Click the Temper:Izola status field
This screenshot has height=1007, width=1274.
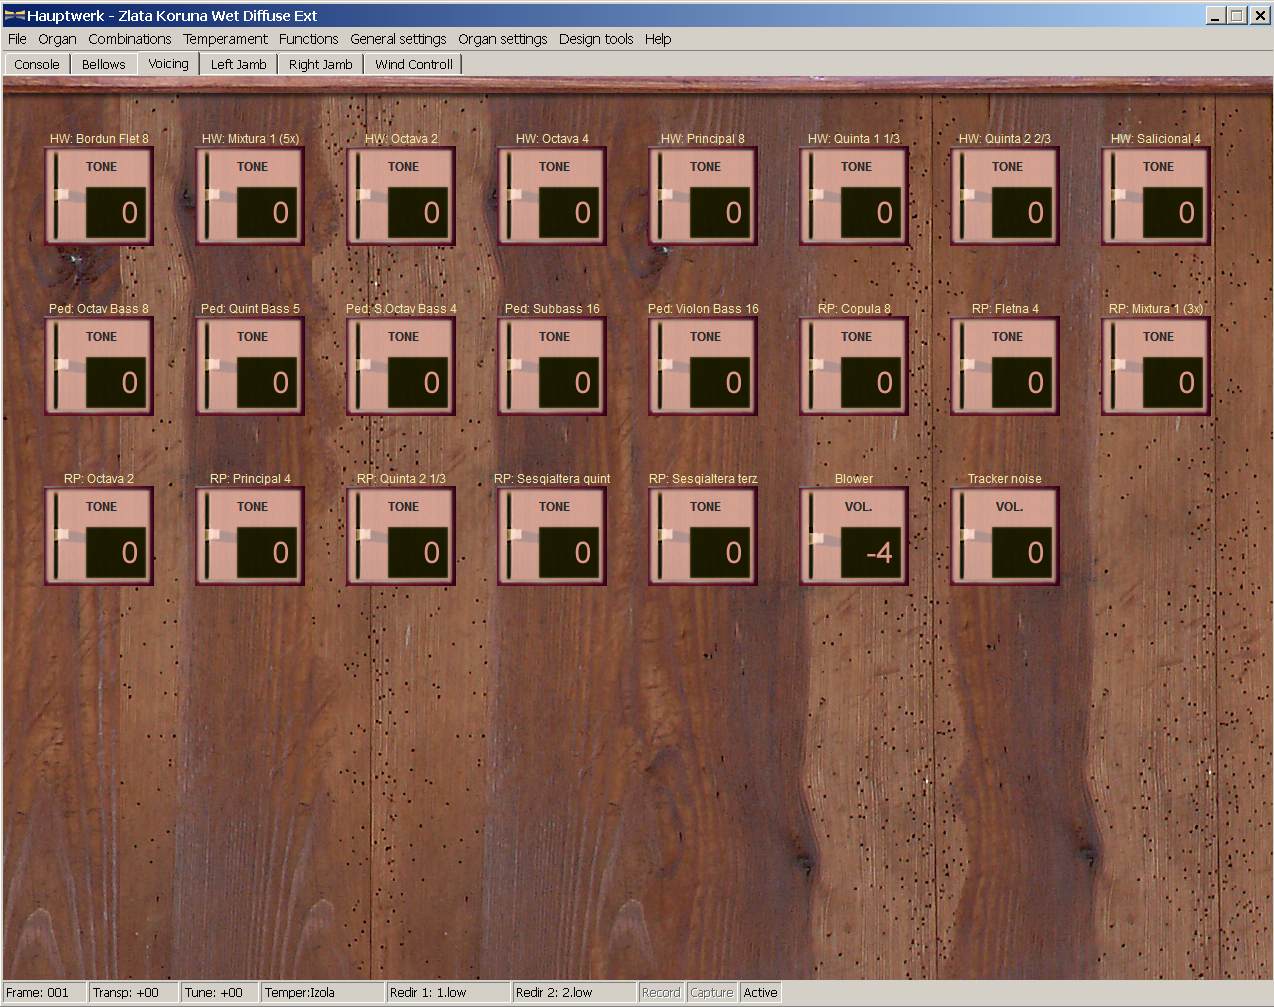point(322,992)
